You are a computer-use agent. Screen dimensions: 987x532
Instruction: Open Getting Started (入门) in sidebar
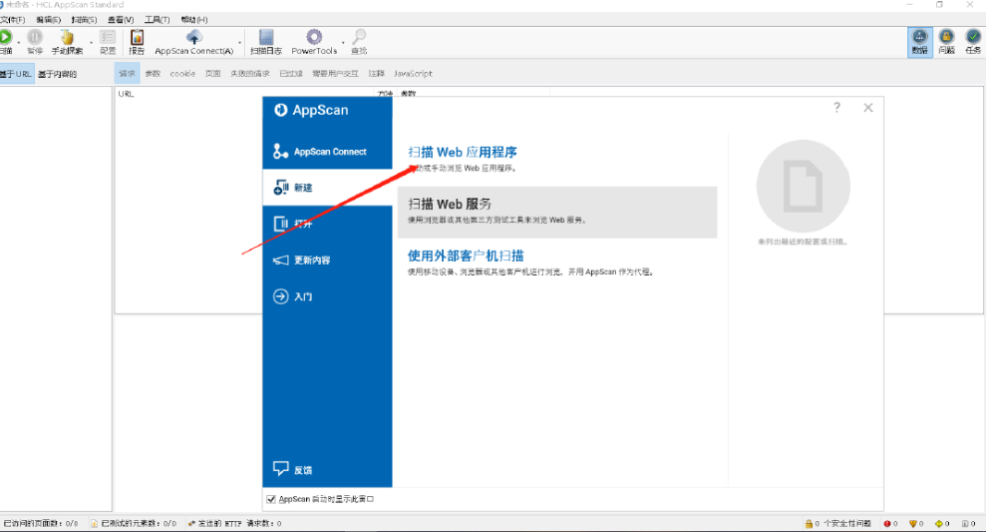point(327,297)
